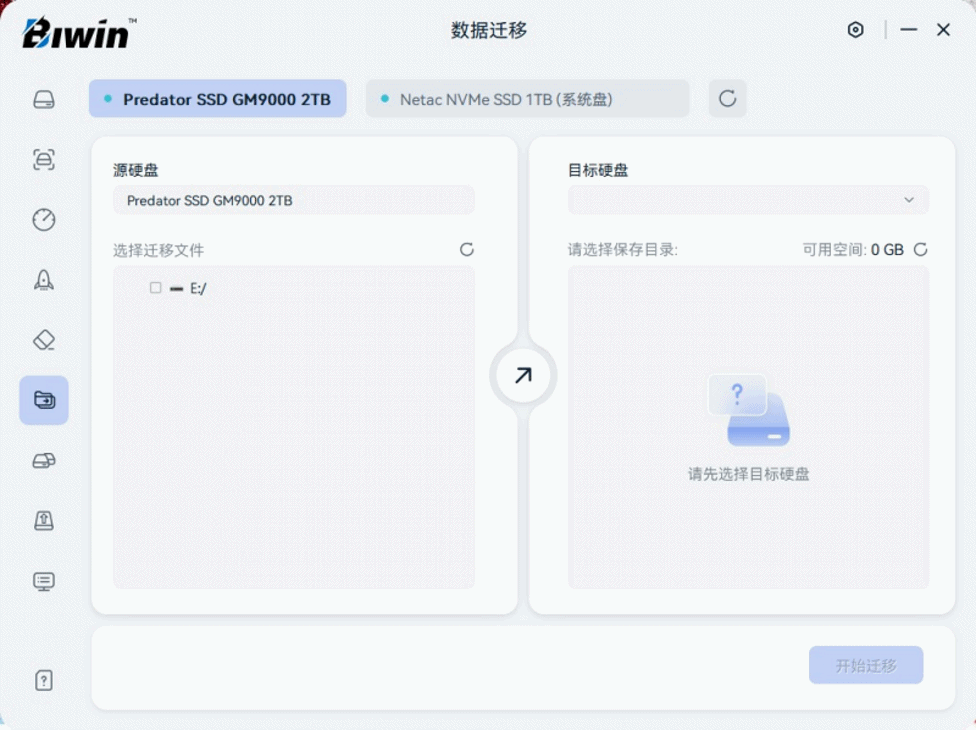Select the Predator SSD GM9000 2TB tab

(x=218, y=99)
